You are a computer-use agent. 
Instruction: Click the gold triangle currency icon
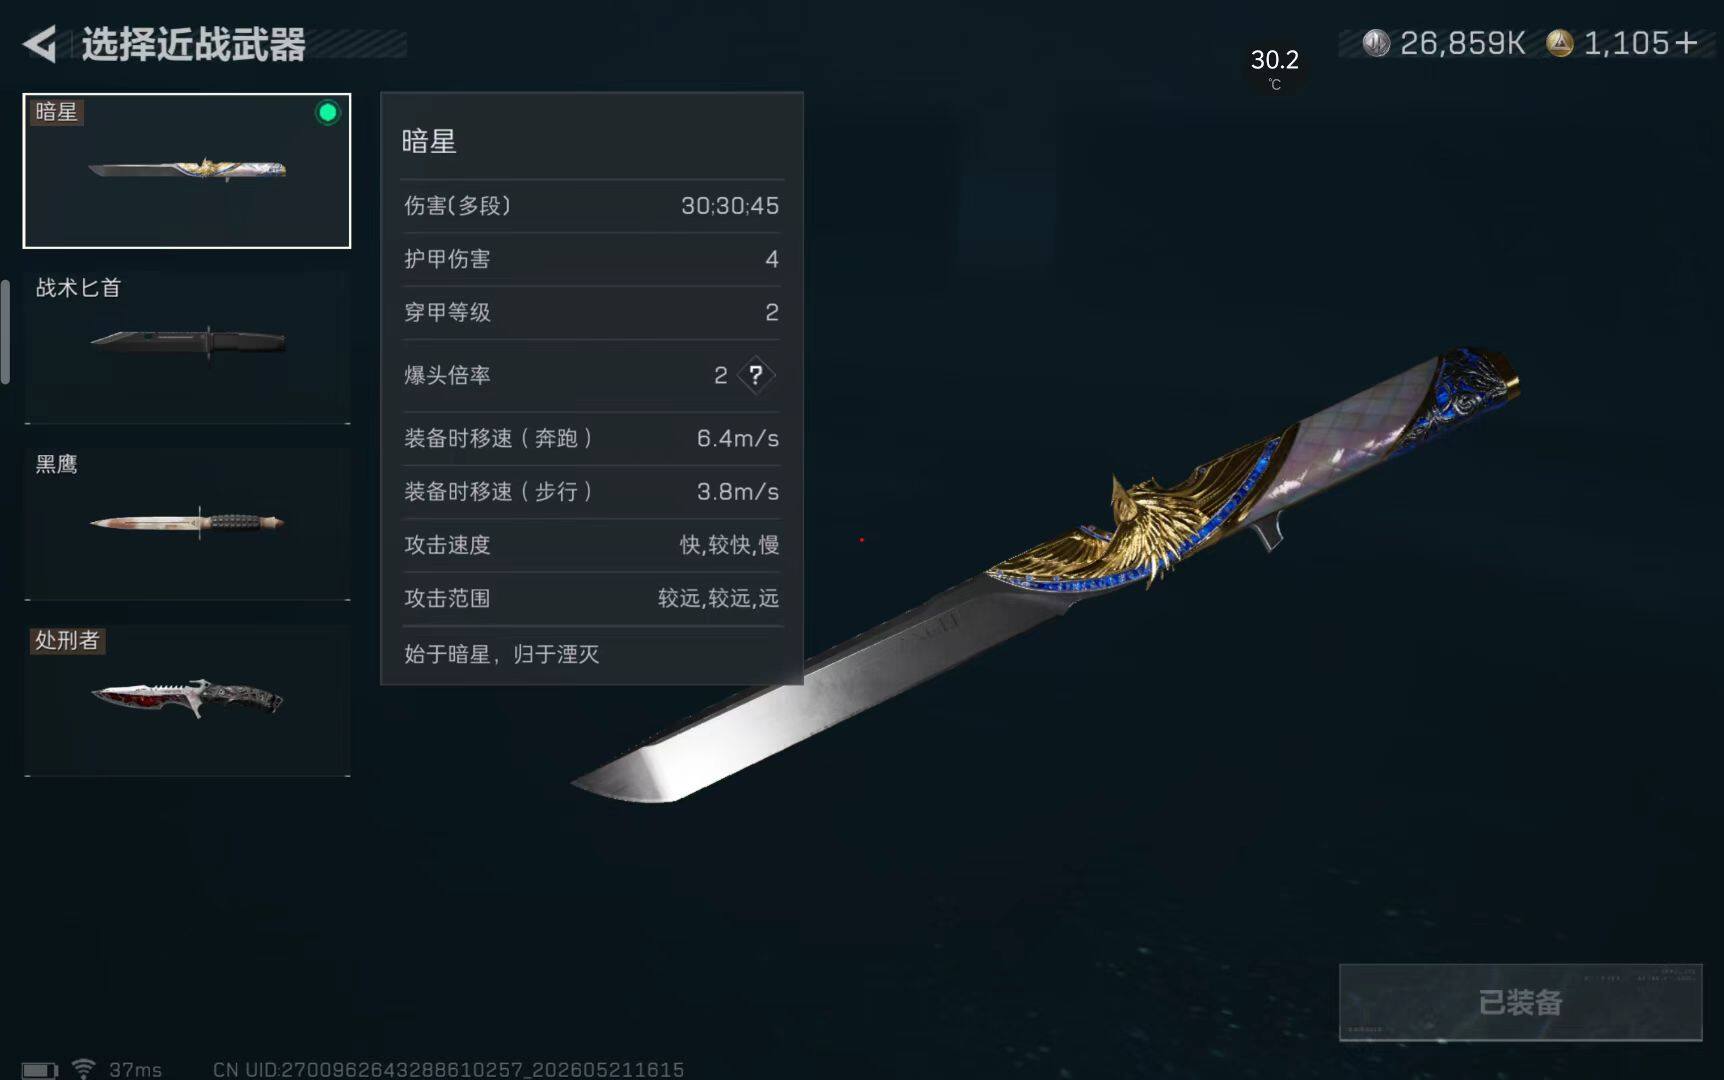pyautogui.click(x=1559, y=43)
